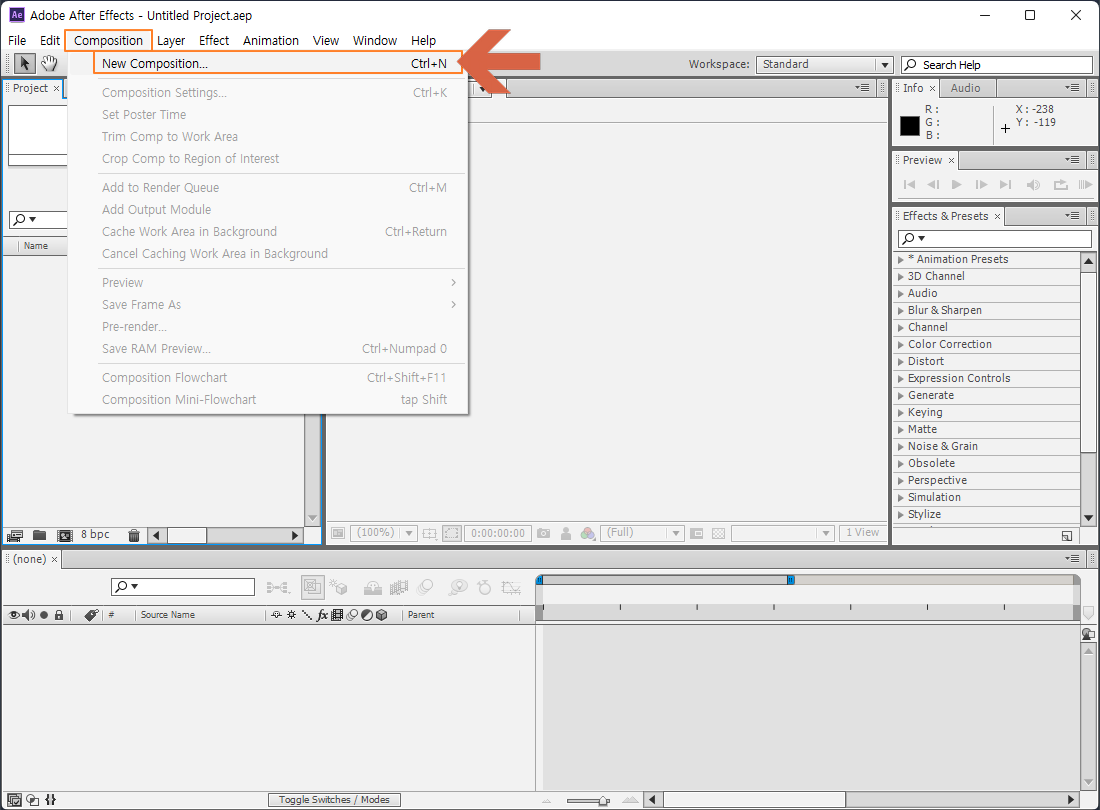Click the 8 bpc color depth button

click(x=95, y=534)
